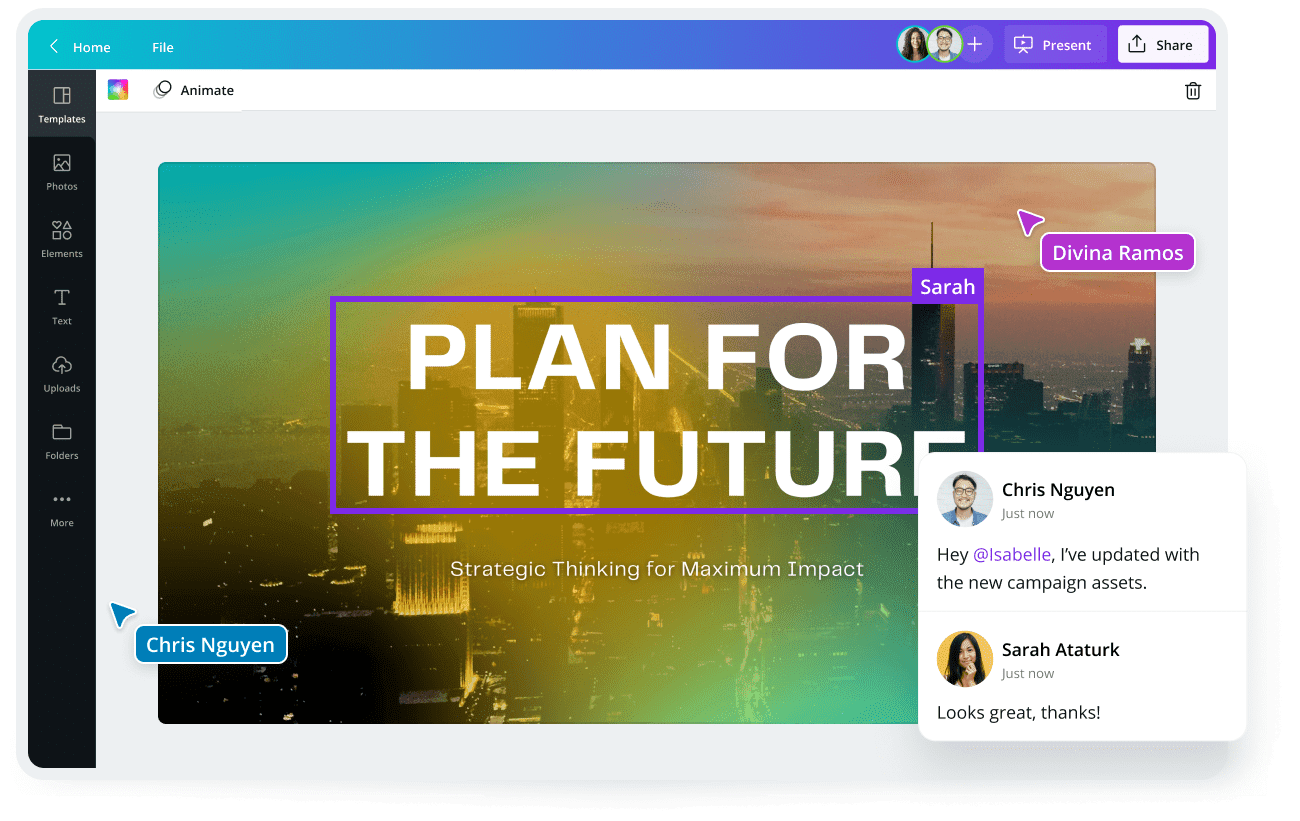Add a collaborator with the plus button
Screen dimensions: 1300x821
tap(975, 44)
